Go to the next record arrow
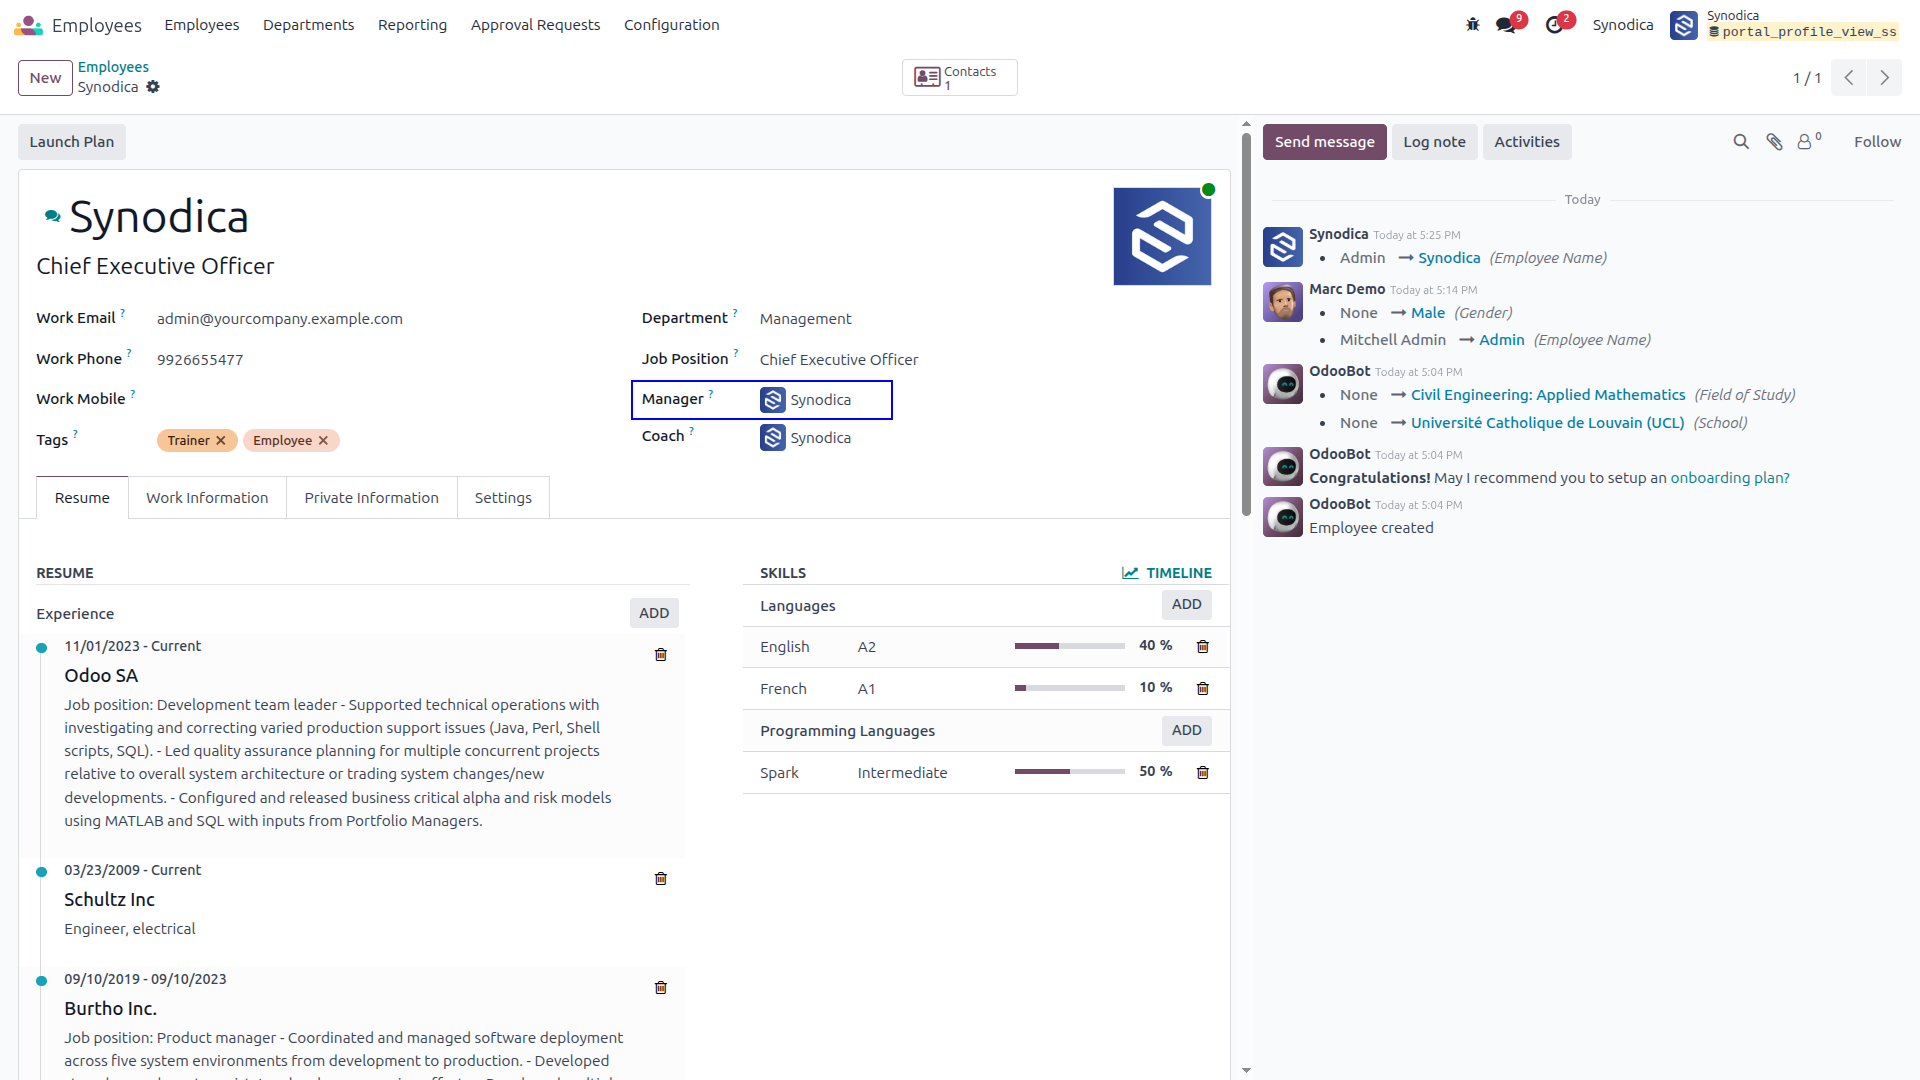The width and height of the screenshot is (1920, 1080). (1884, 78)
